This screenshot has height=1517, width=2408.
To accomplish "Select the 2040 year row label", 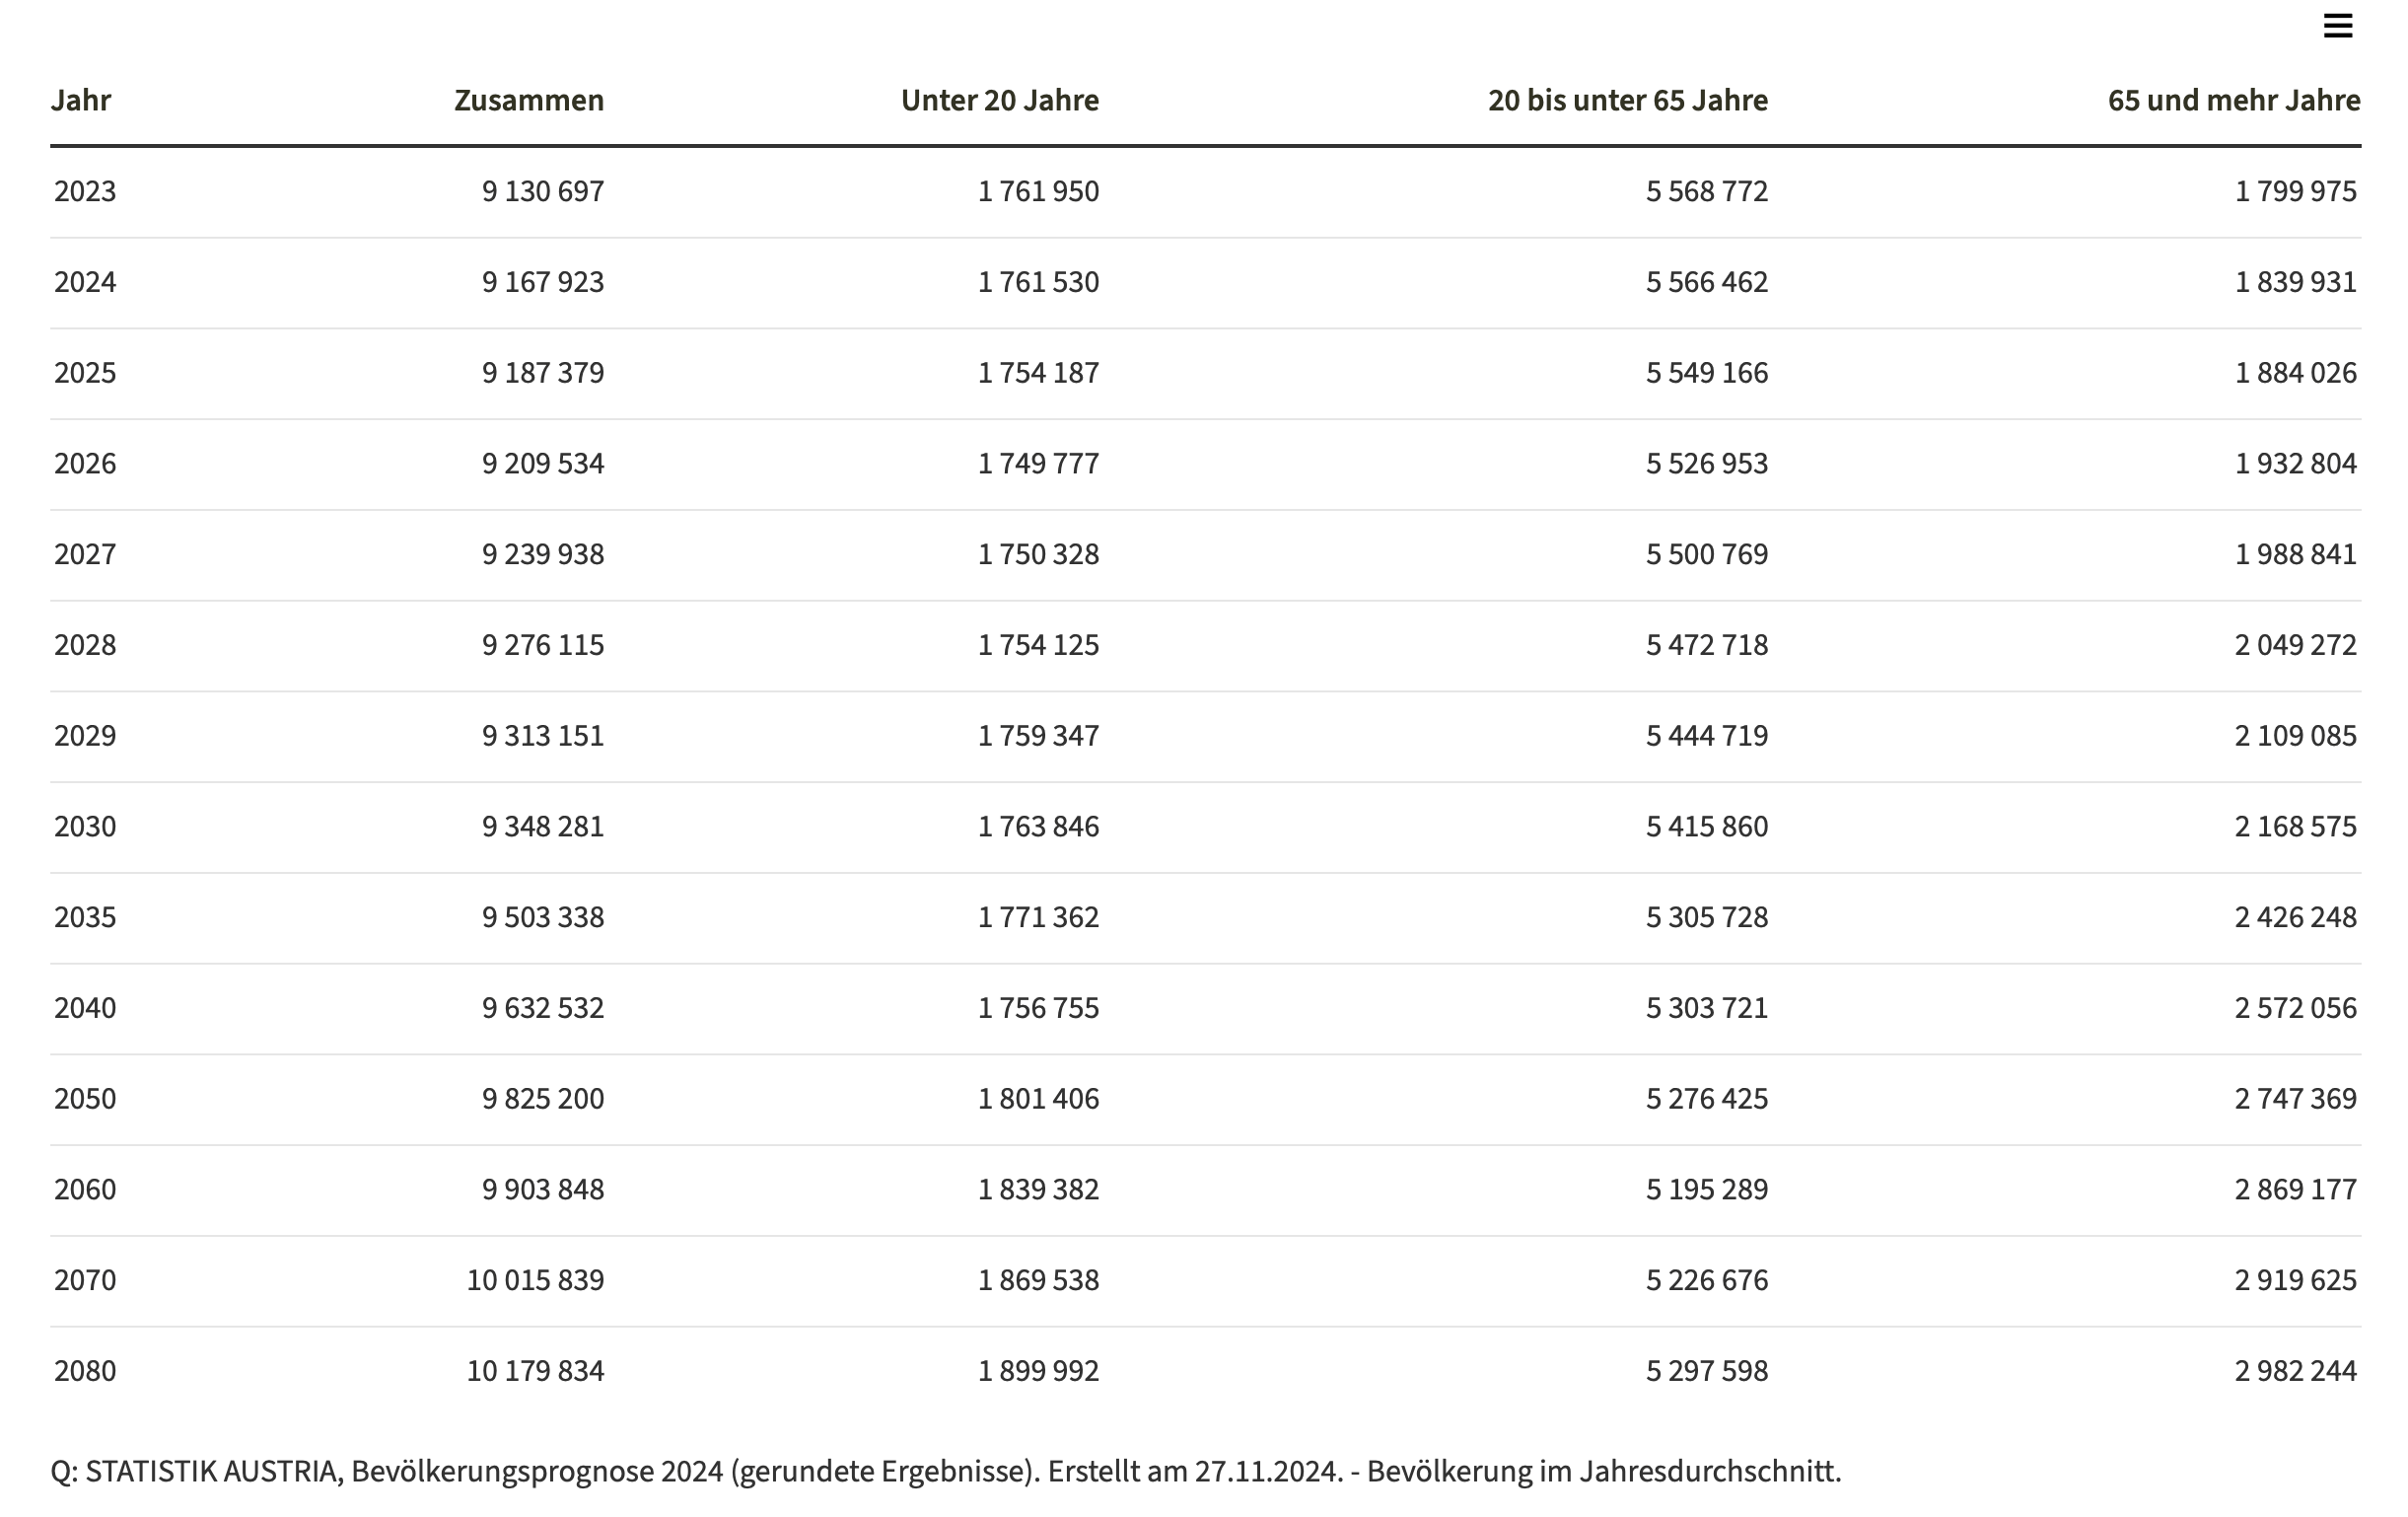I will click(85, 1007).
